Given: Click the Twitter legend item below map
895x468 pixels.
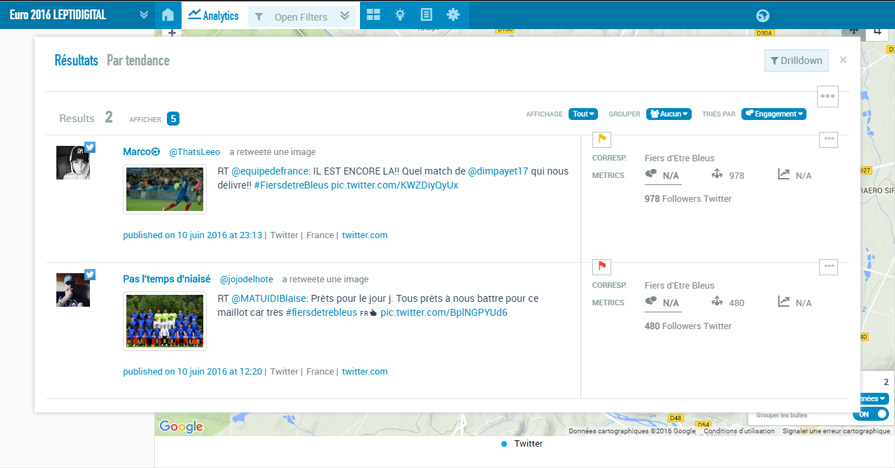Looking at the screenshot, I should tap(522, 443).
